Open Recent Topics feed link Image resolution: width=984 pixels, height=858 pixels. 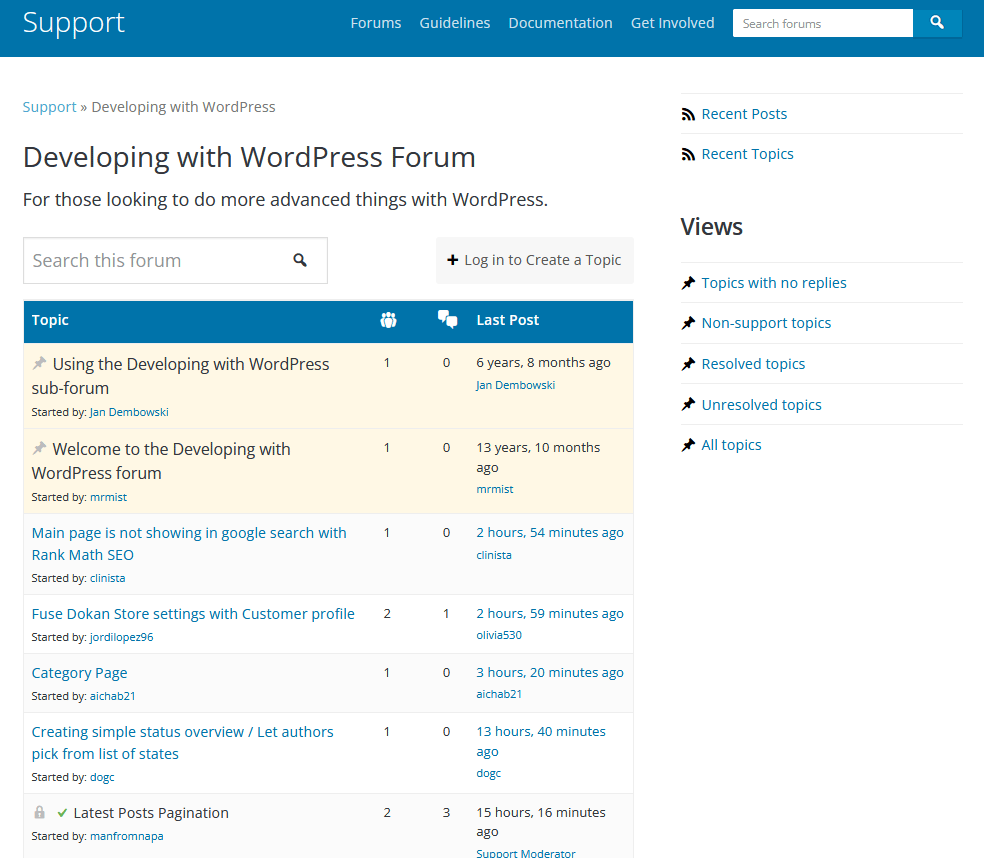[x=747, y=154]
